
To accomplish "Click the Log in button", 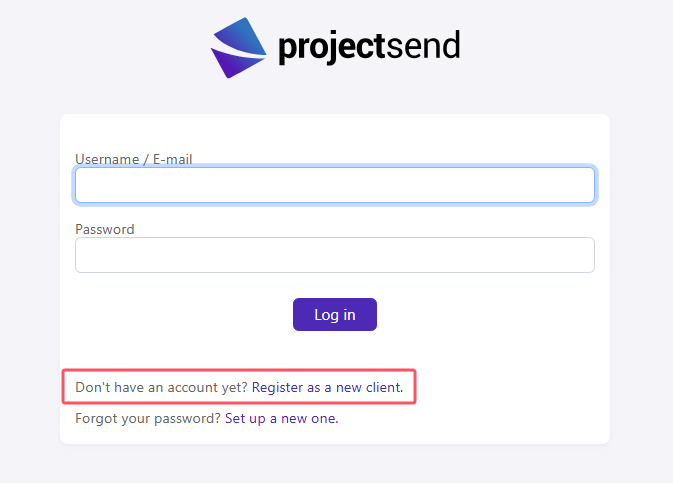I will 335,315.
